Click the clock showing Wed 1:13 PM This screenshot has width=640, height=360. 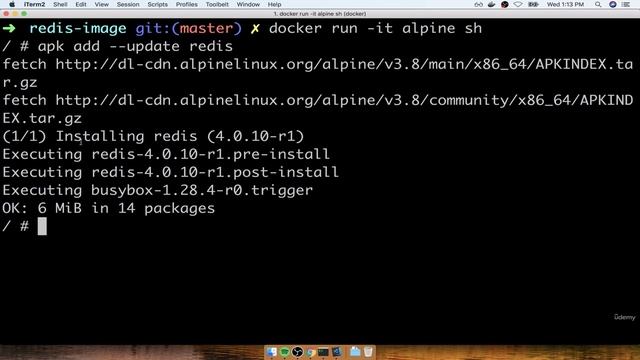(565, 4)
